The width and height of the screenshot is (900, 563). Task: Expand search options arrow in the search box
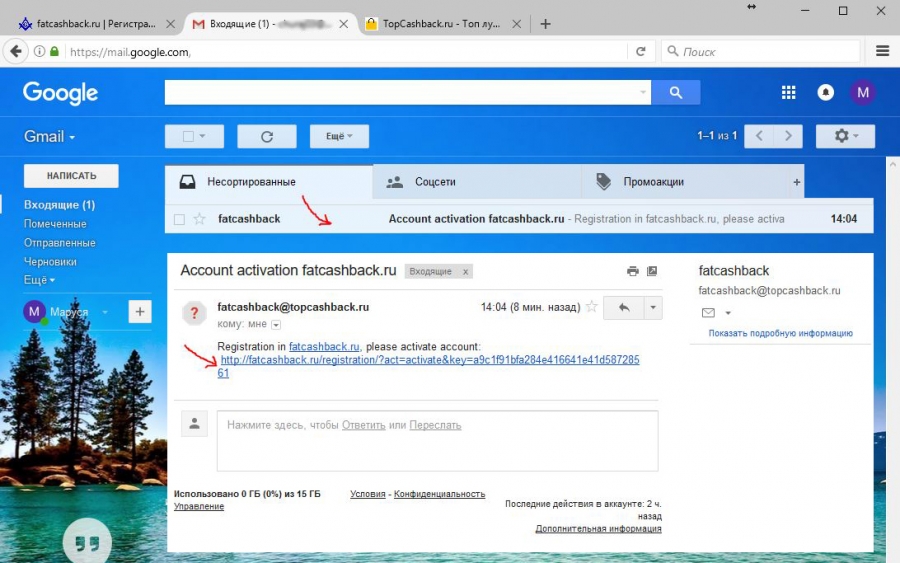642,92
